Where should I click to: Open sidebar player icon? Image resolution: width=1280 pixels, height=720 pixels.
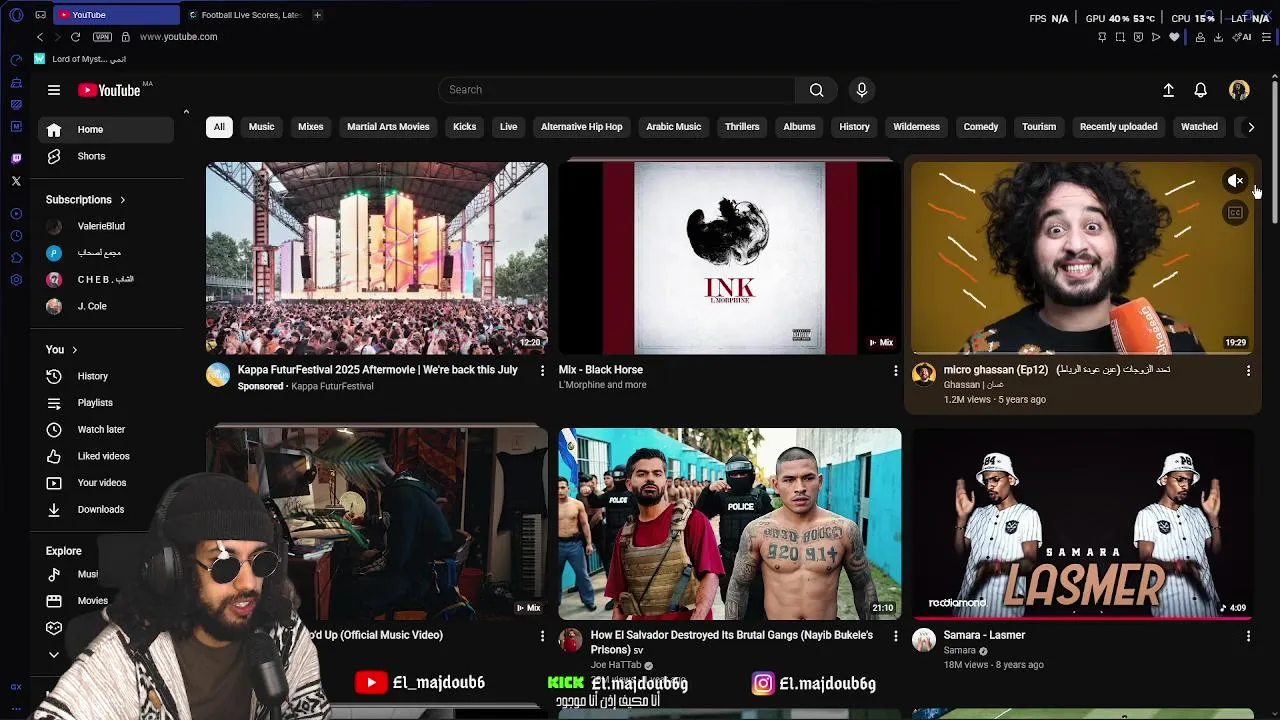16,214
